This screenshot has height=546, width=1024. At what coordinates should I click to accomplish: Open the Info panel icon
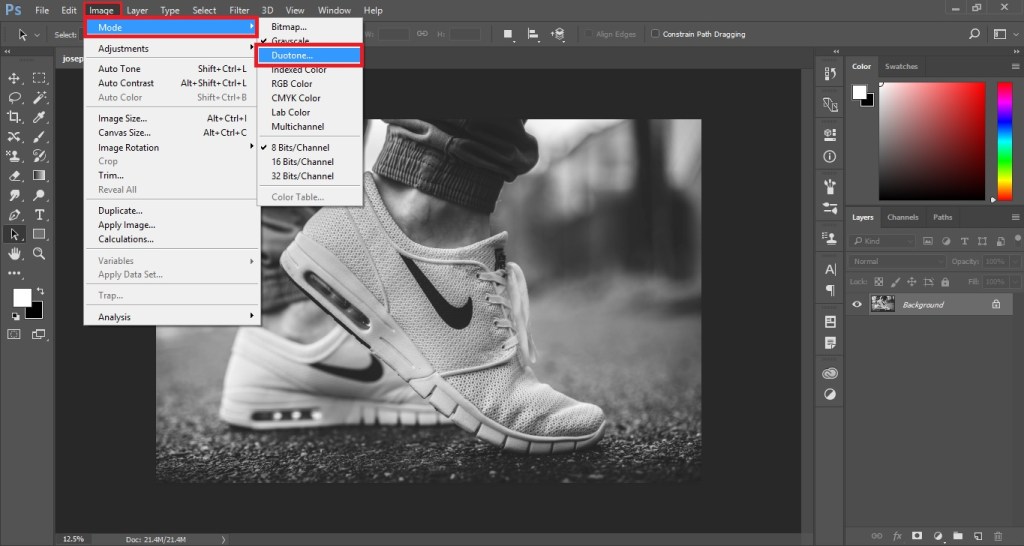(830, 157)
